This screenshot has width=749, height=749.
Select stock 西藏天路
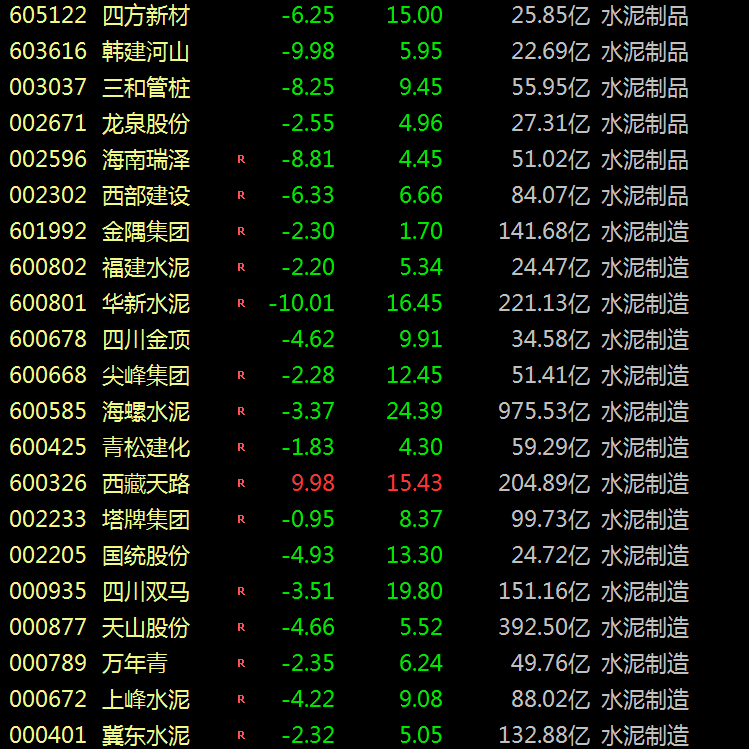tap(146, 483)
